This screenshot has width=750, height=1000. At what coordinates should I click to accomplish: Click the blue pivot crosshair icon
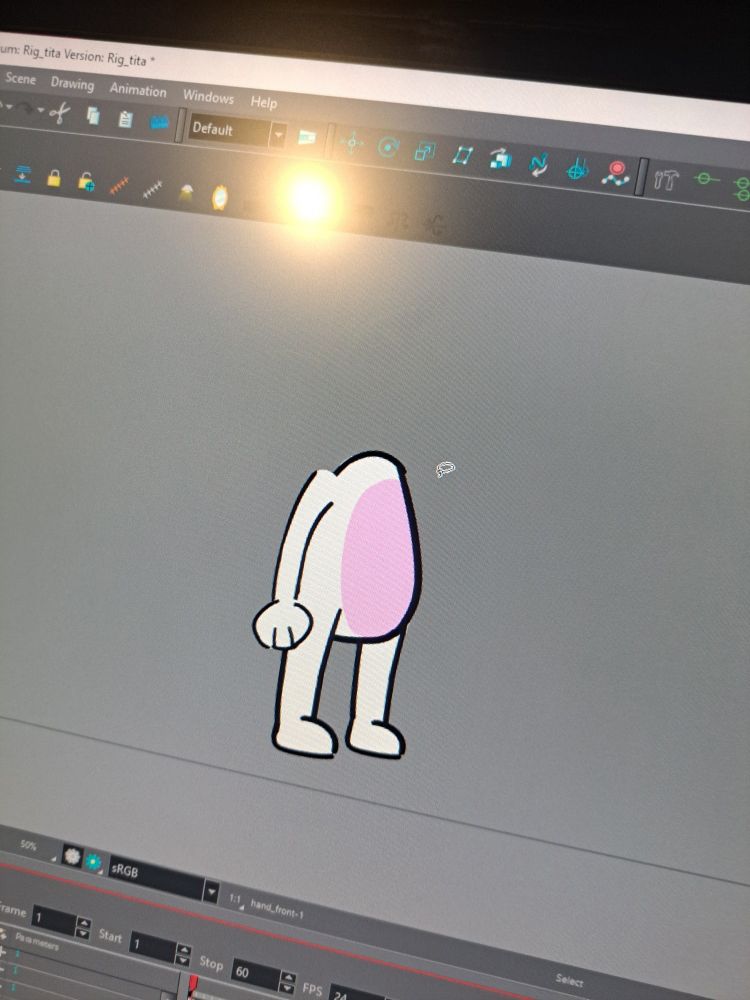point(577,169)
